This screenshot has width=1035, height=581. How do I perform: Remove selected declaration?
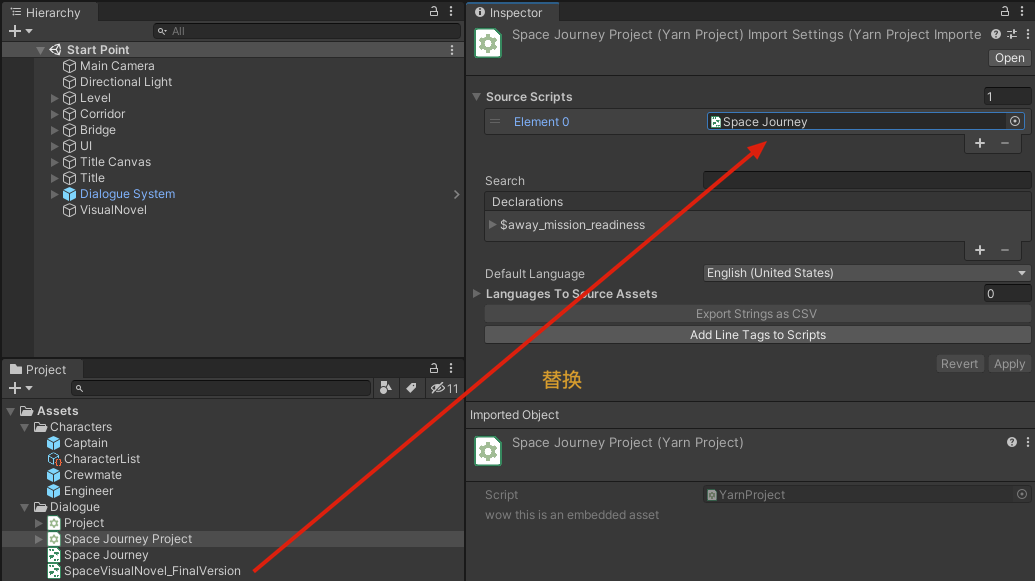(x=1005, y=250)
